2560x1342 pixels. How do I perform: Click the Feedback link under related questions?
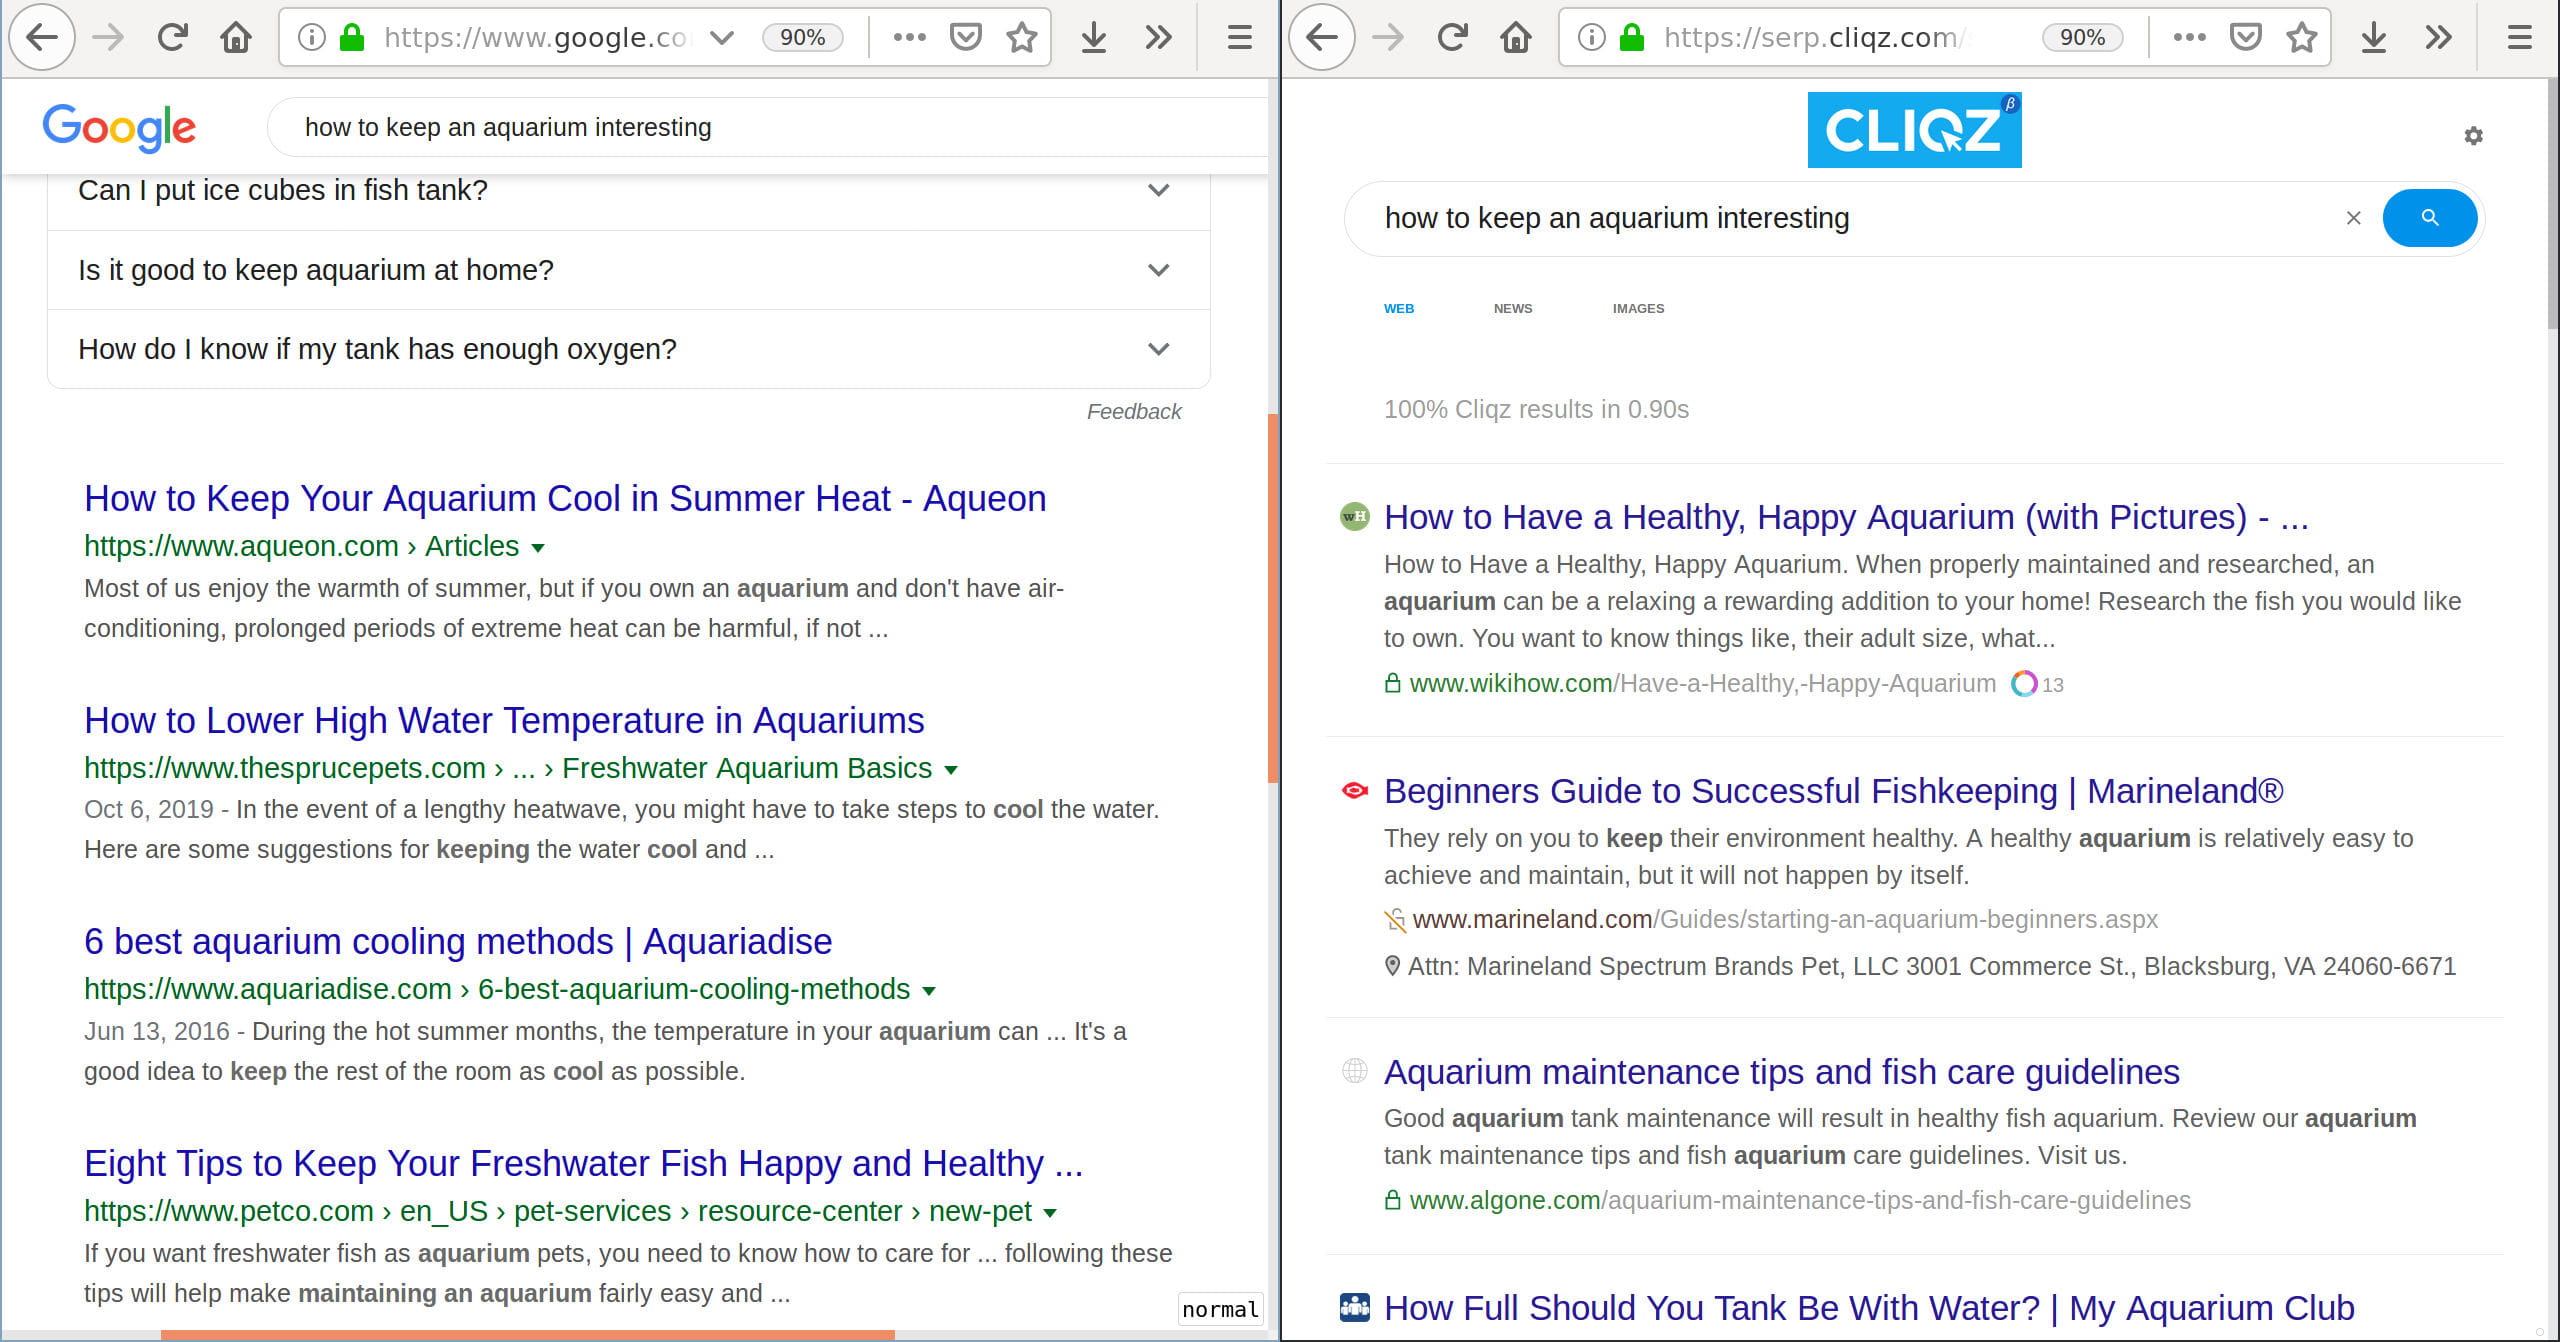pyautogui.click(x=1134, y=412)
